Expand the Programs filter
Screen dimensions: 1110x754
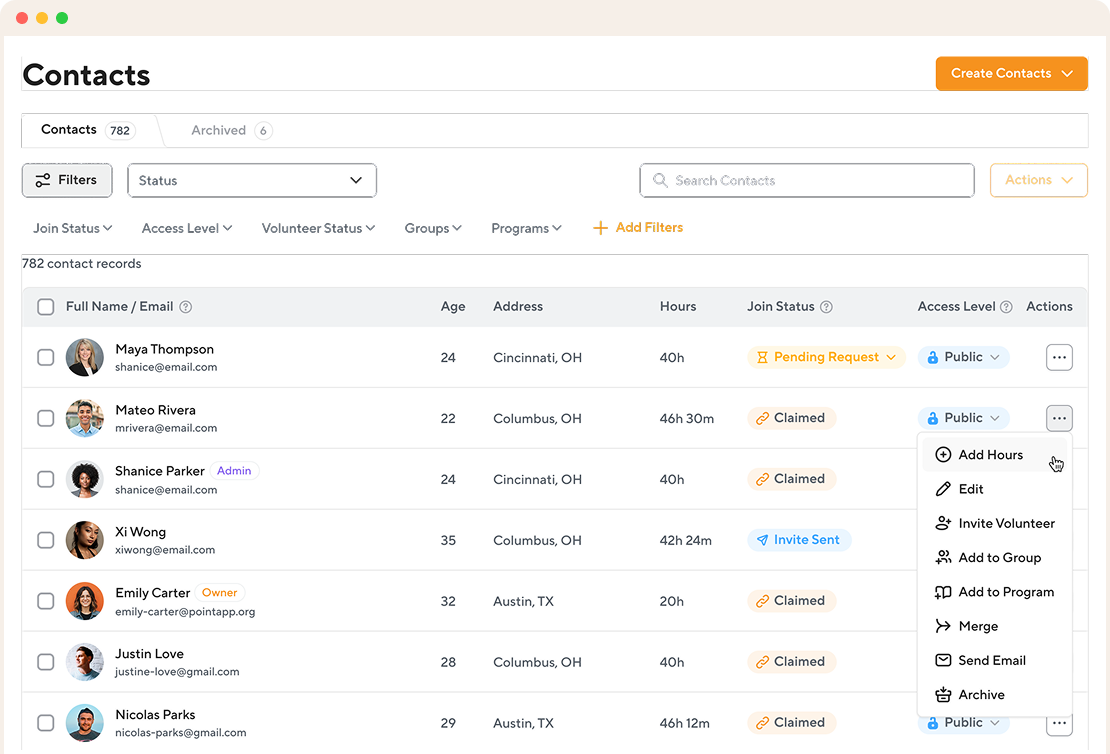click(527, 228)
